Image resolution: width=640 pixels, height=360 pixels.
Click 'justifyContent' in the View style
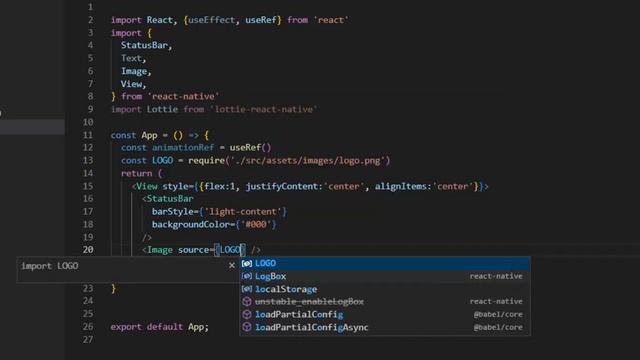(282, 187)
